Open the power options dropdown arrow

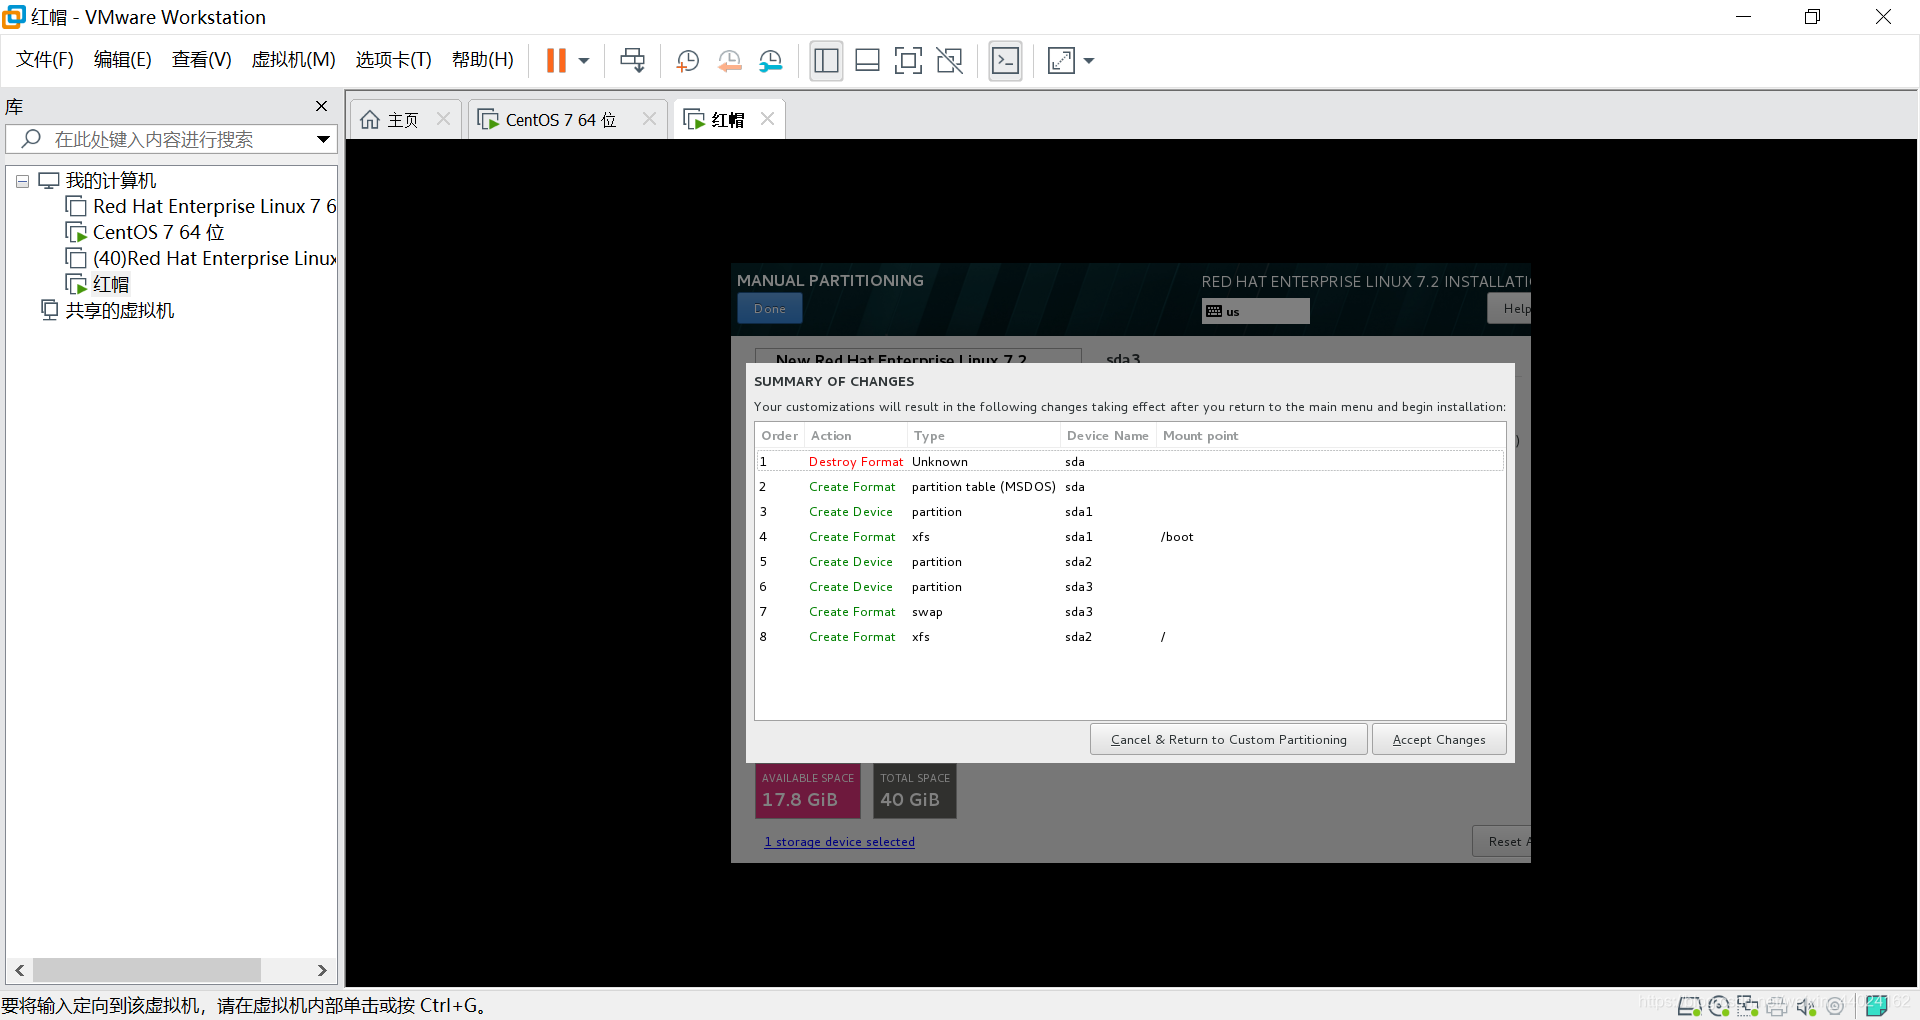pyautogui.click(x=584, y=61)
